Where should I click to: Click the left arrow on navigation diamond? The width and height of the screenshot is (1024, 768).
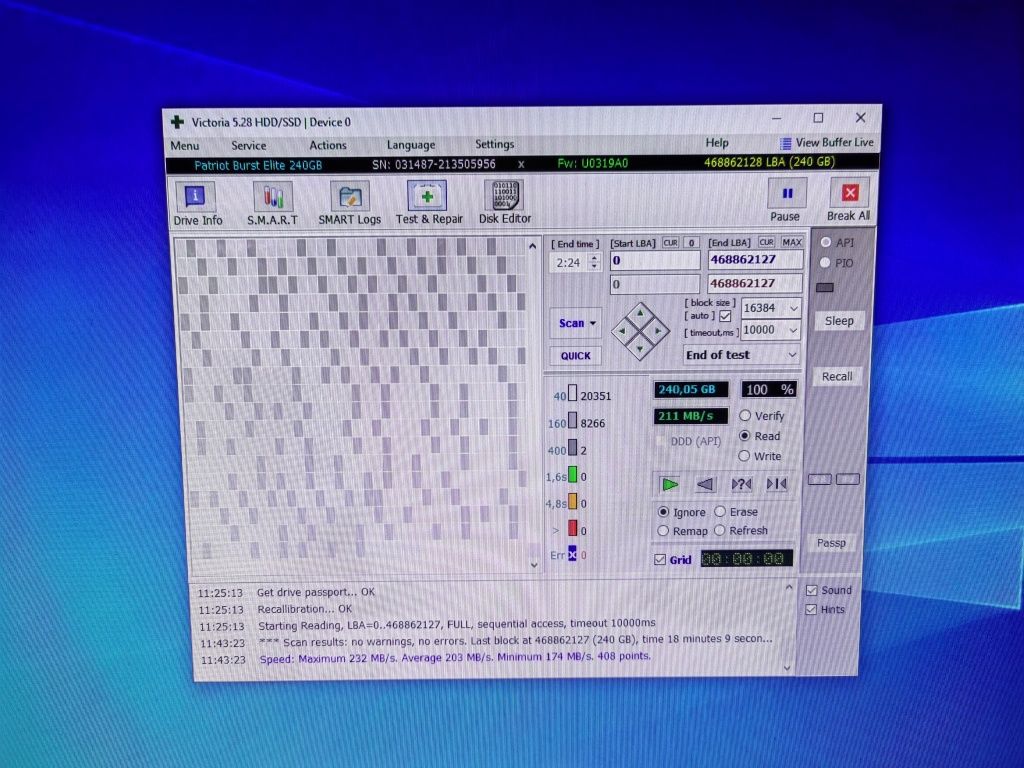point(622,331)
